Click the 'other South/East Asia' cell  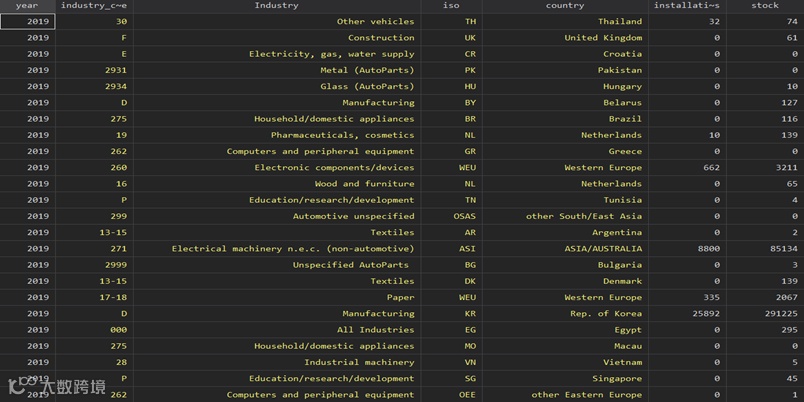click(565, 216)
